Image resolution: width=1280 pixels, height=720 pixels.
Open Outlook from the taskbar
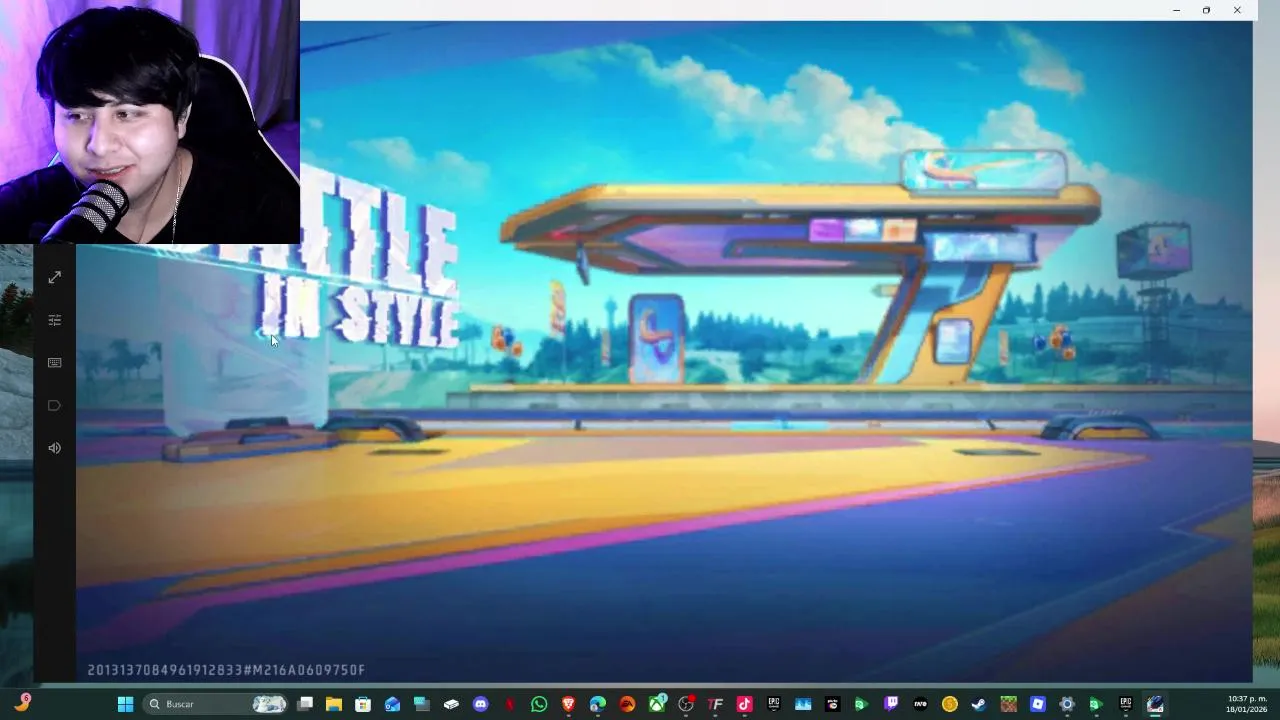click(392, 704)
